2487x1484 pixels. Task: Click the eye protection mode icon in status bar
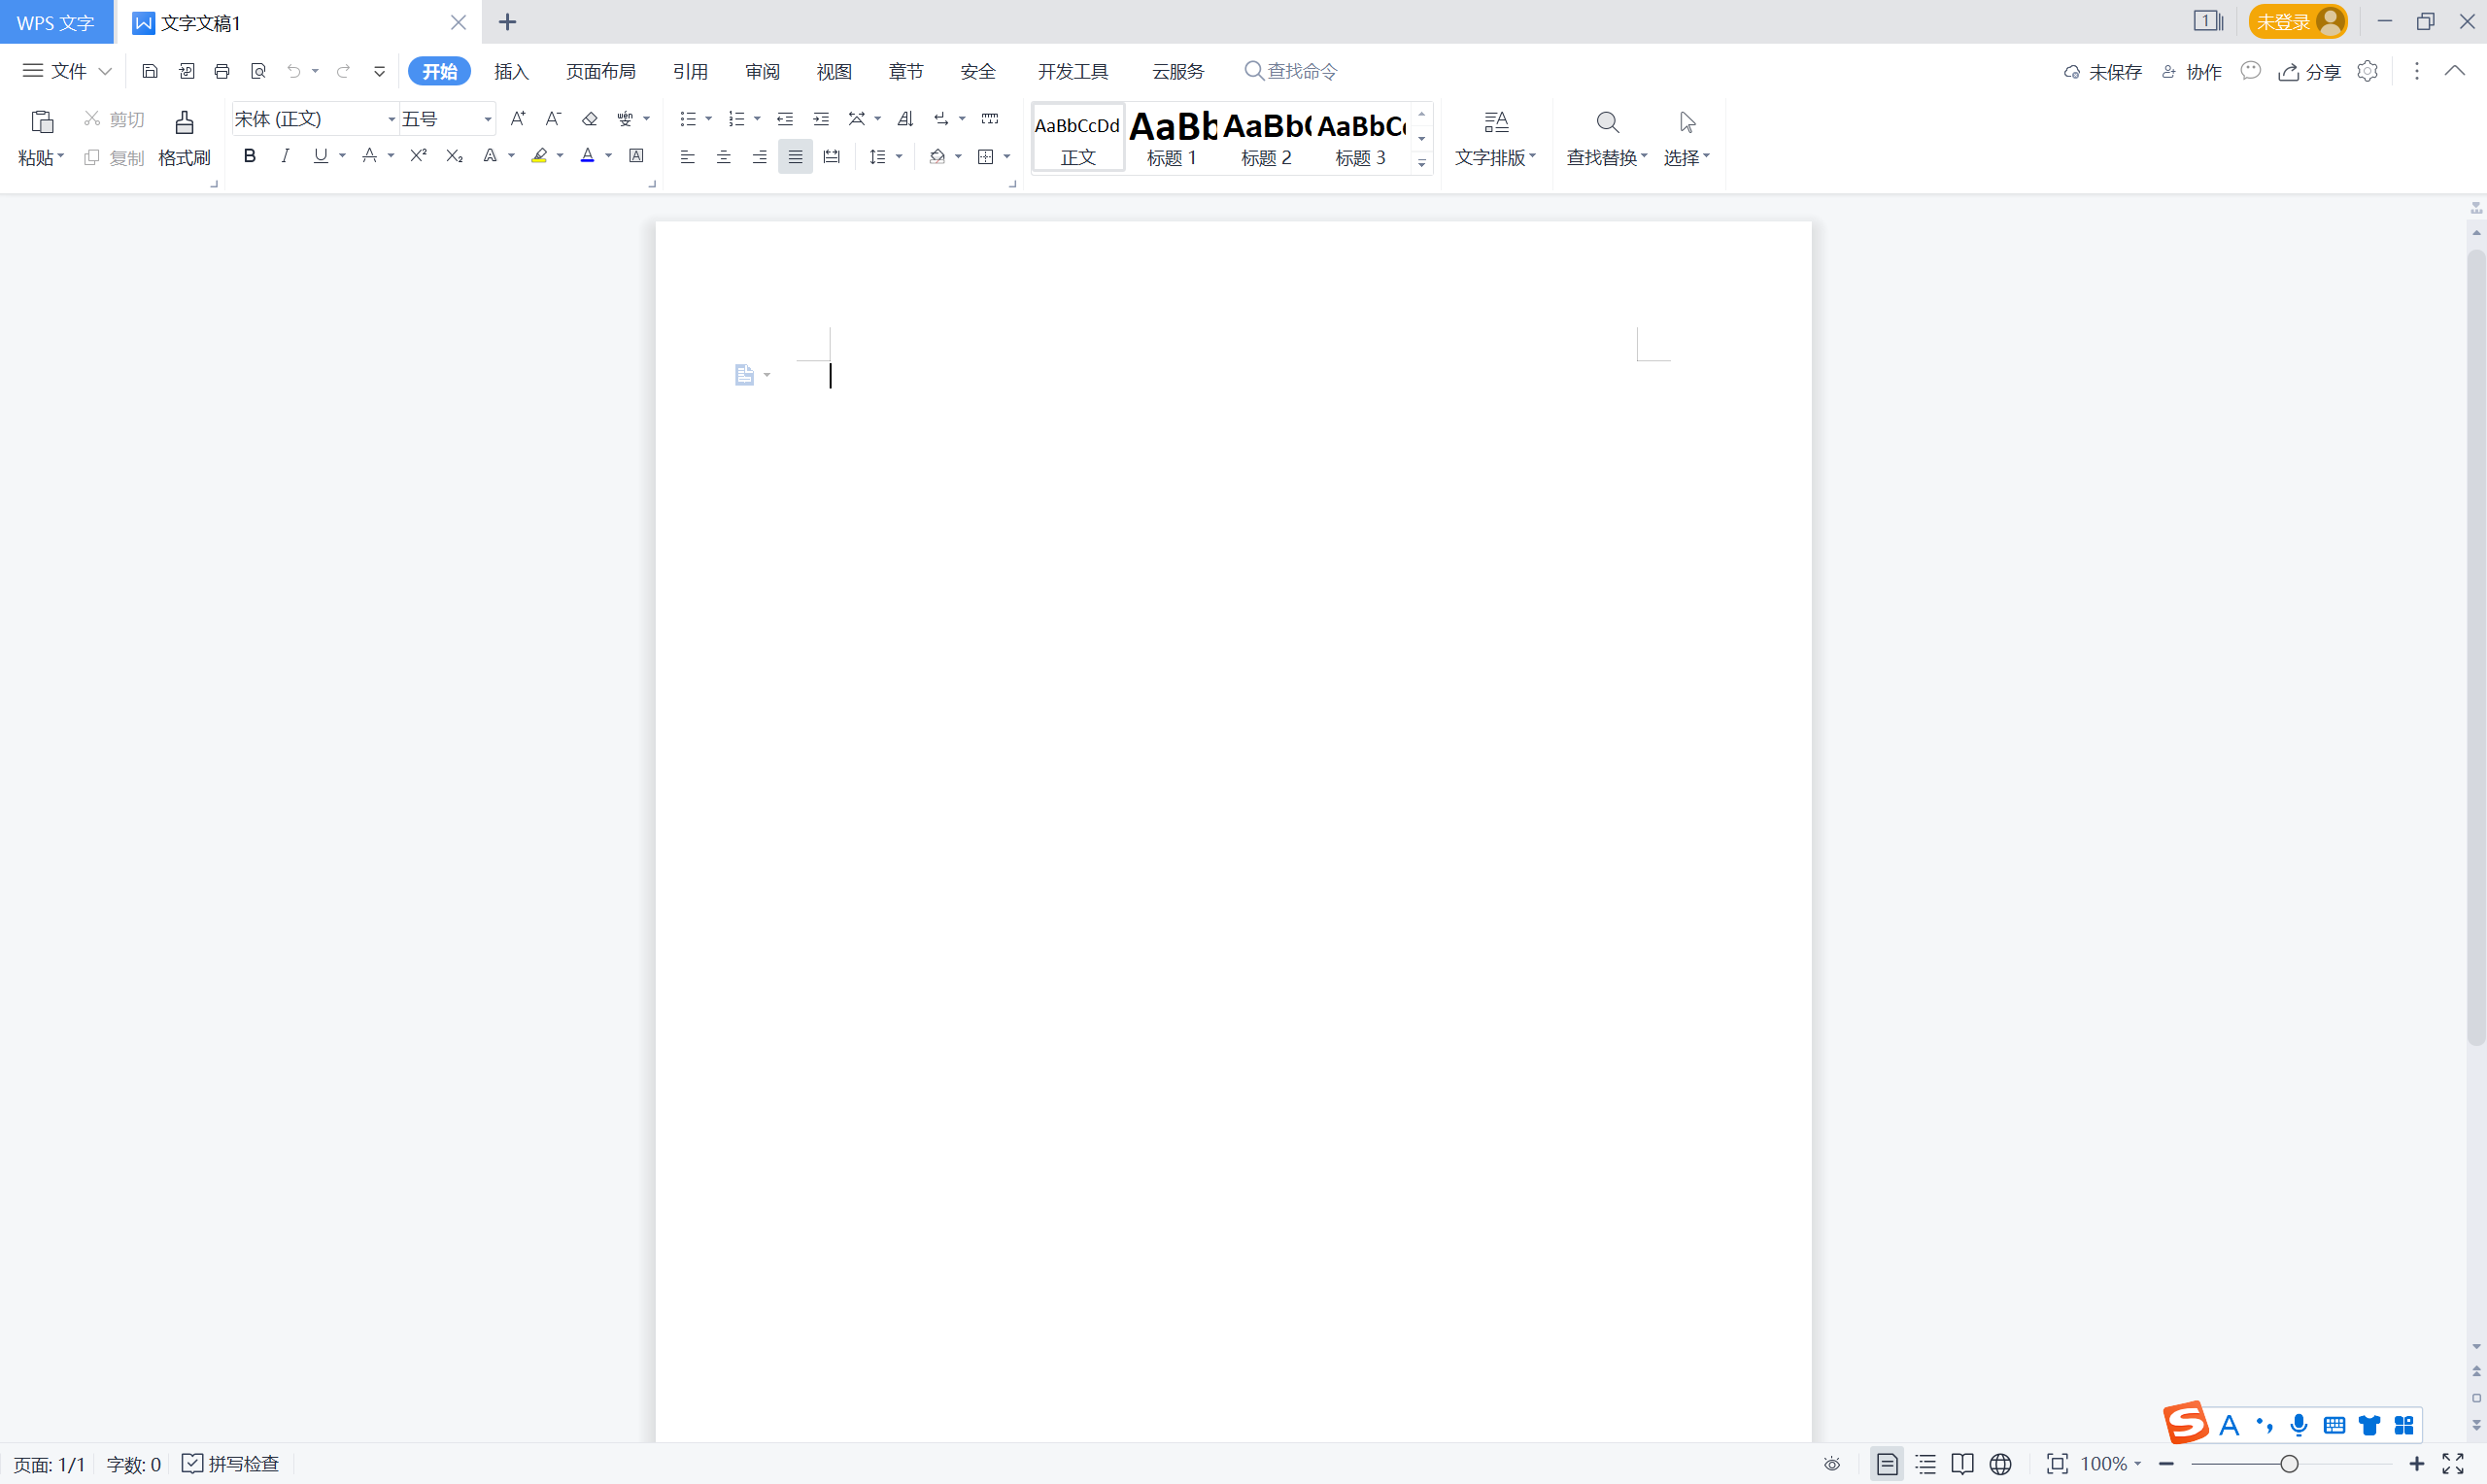coord(1832,1464)
